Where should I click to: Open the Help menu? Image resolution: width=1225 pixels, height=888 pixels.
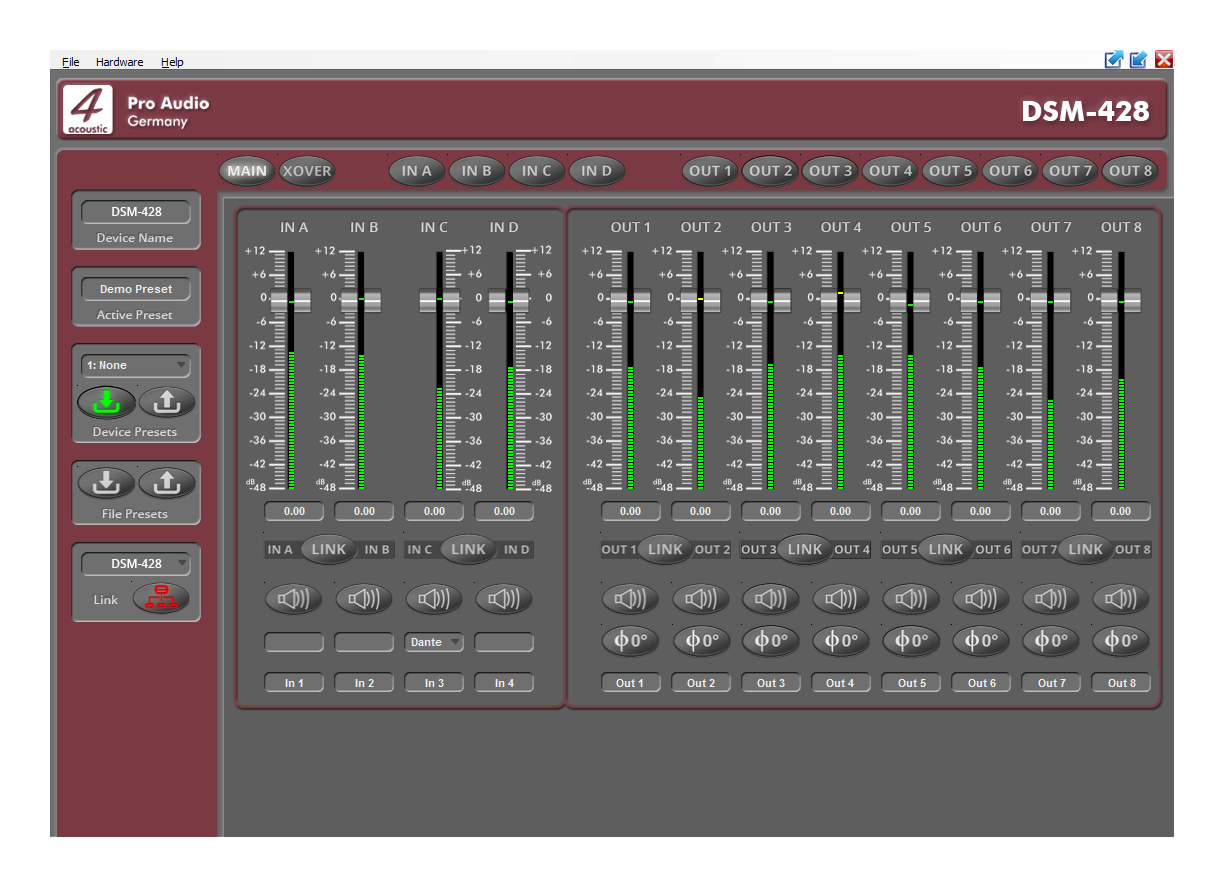pyautogui.click(x=172, y=62)
